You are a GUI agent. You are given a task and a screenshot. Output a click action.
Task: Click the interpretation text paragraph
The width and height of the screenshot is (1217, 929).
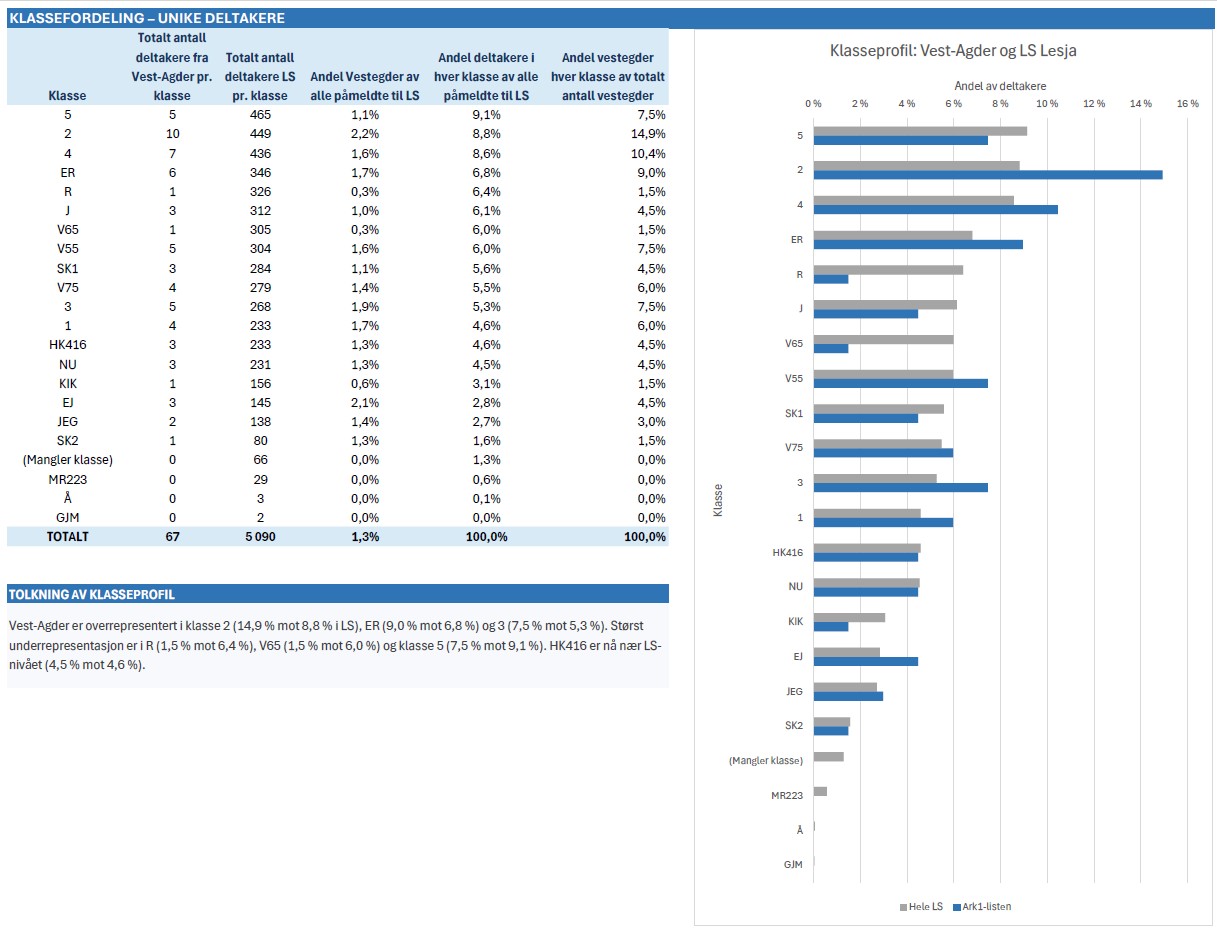tap(338, 645)
